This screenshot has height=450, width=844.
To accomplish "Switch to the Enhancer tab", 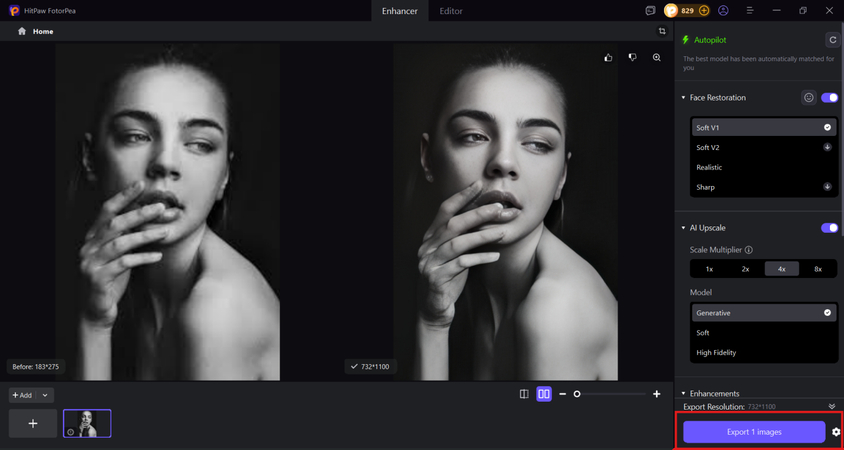I will pyautogui.click(x=400, y=11).
